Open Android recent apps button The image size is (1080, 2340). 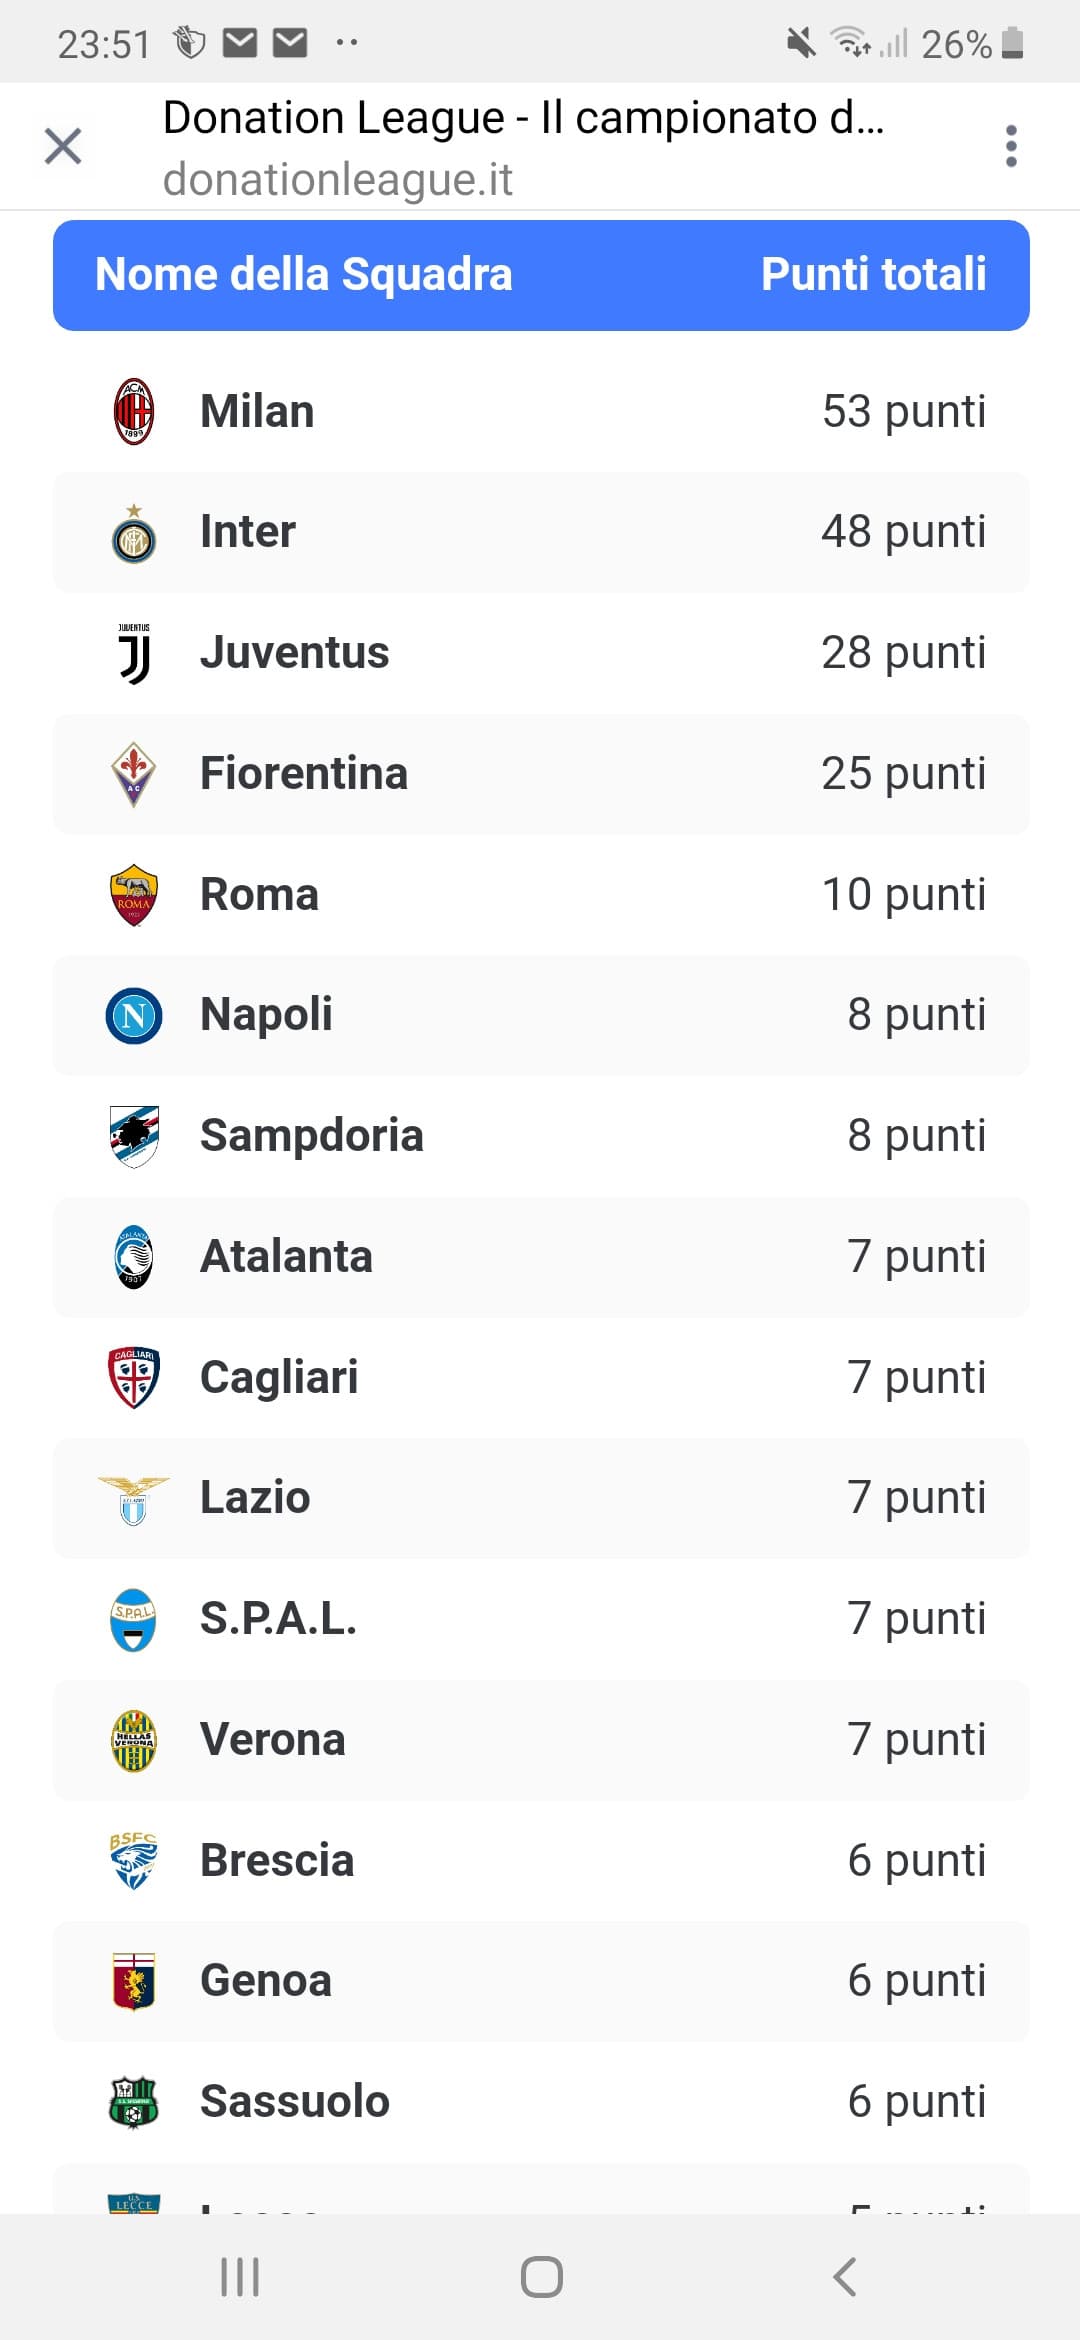[x=240, y=2277]
